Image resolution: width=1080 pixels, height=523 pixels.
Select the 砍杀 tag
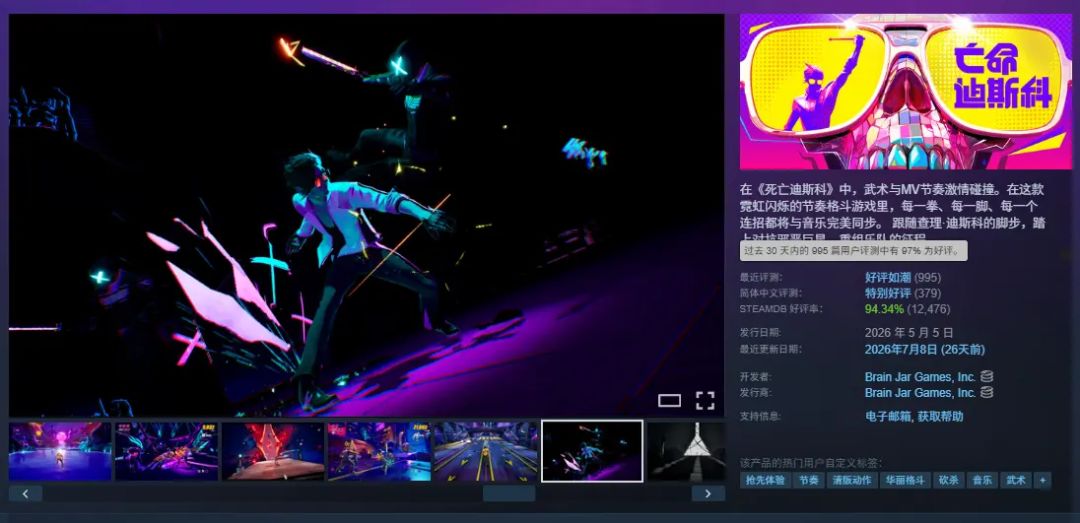(x=949, y=480)
